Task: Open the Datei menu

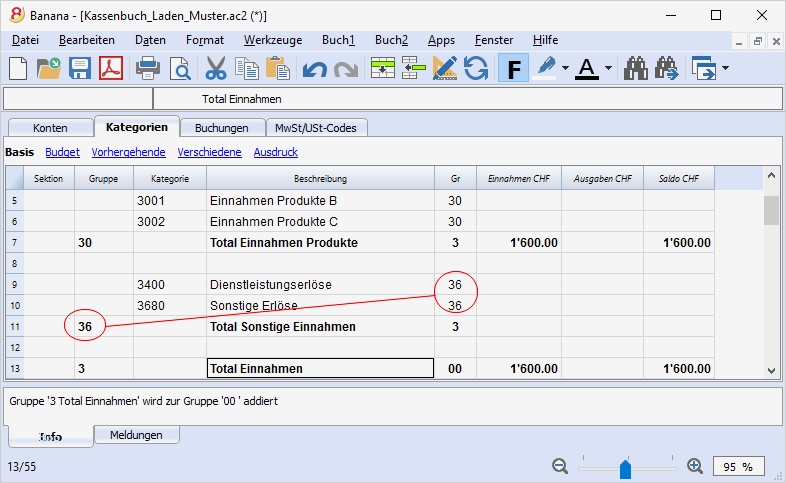Action: click(x=26, y=40)
